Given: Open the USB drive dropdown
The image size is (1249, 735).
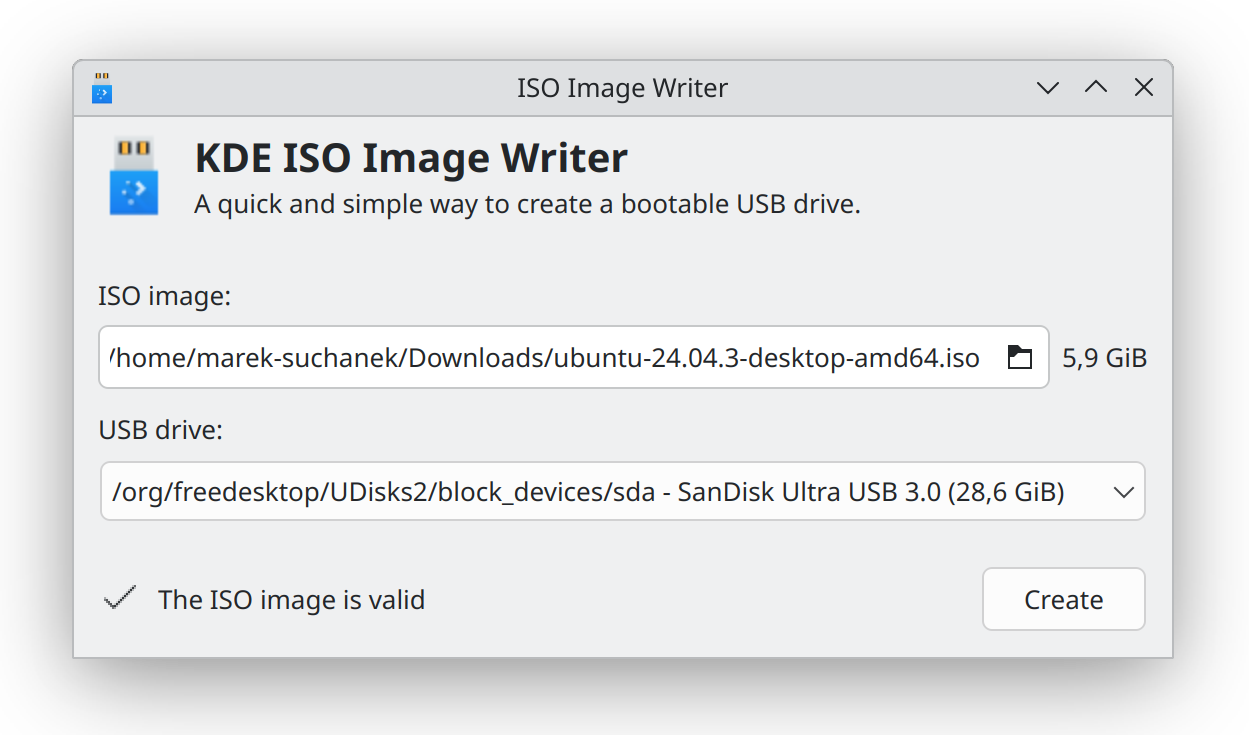Looking at the screenshot, I should pyautogui.click(x=623, y=491).
